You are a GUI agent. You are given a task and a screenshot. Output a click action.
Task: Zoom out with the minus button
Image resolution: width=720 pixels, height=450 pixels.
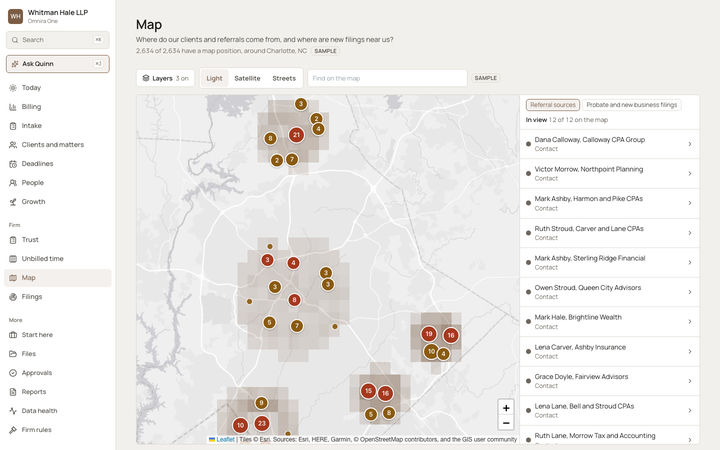(x=506, y=423)
